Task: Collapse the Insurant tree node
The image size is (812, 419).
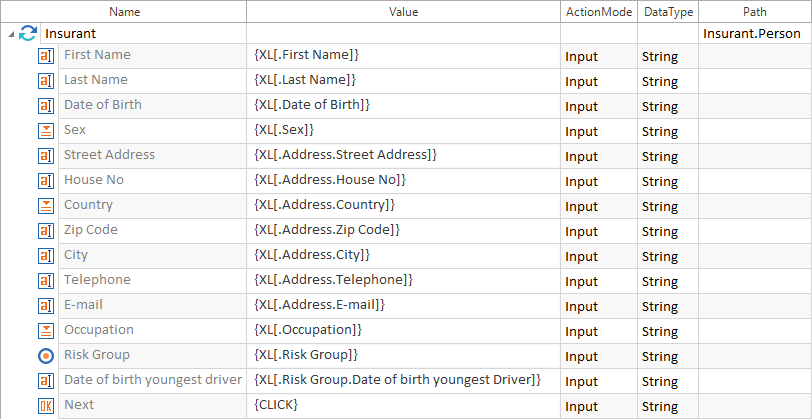Action: click(x=10, y=34)
